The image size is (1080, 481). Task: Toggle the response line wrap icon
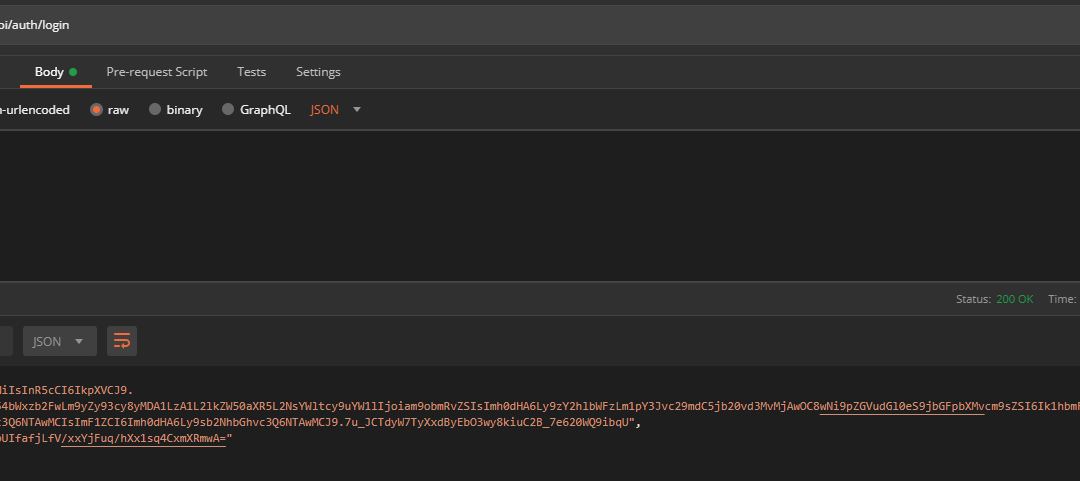[122, 341]
